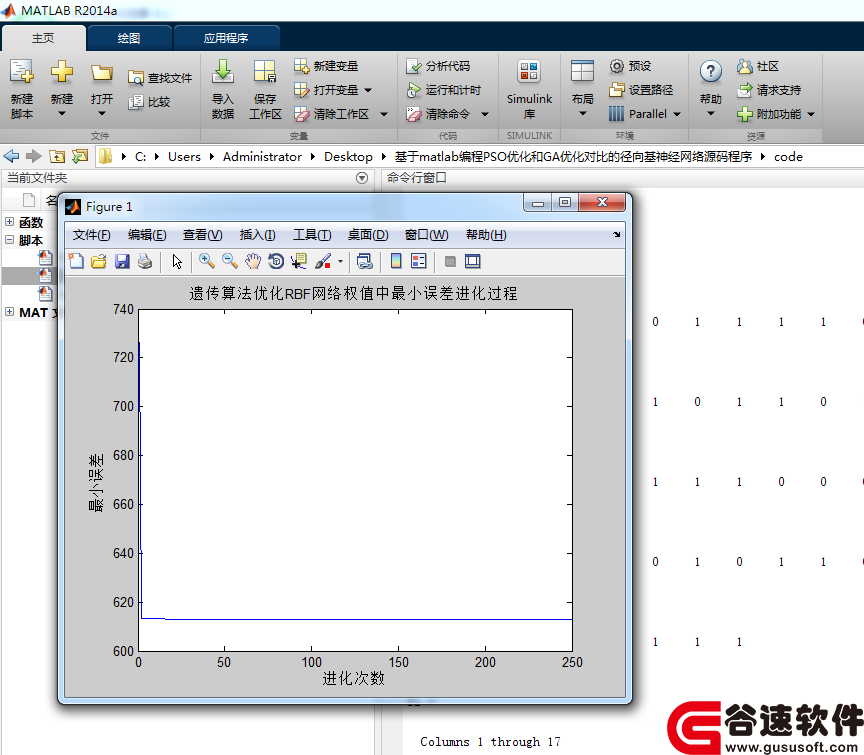Click Link Plot icon in figure toolbar
This screenshot has width=864, height=755.
pyautogui.click(x=365, y=261)
